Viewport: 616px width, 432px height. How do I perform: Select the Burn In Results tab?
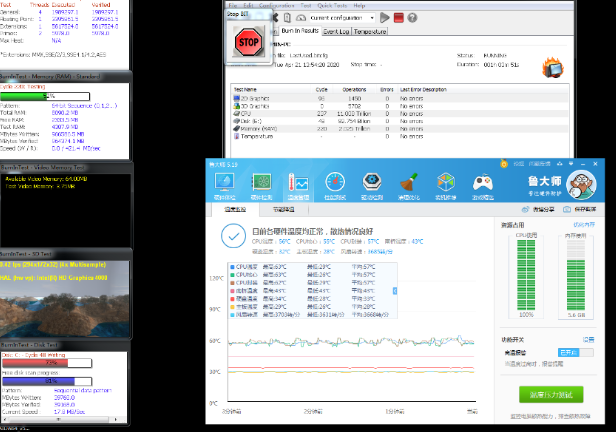[300, 31]
